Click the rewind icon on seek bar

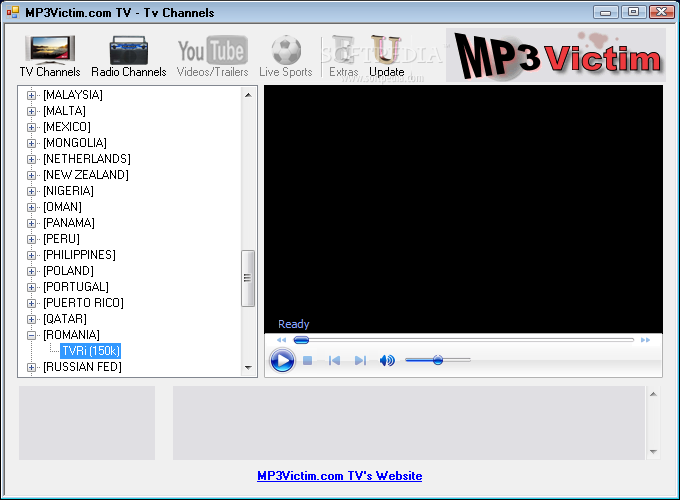pos(281,340)
